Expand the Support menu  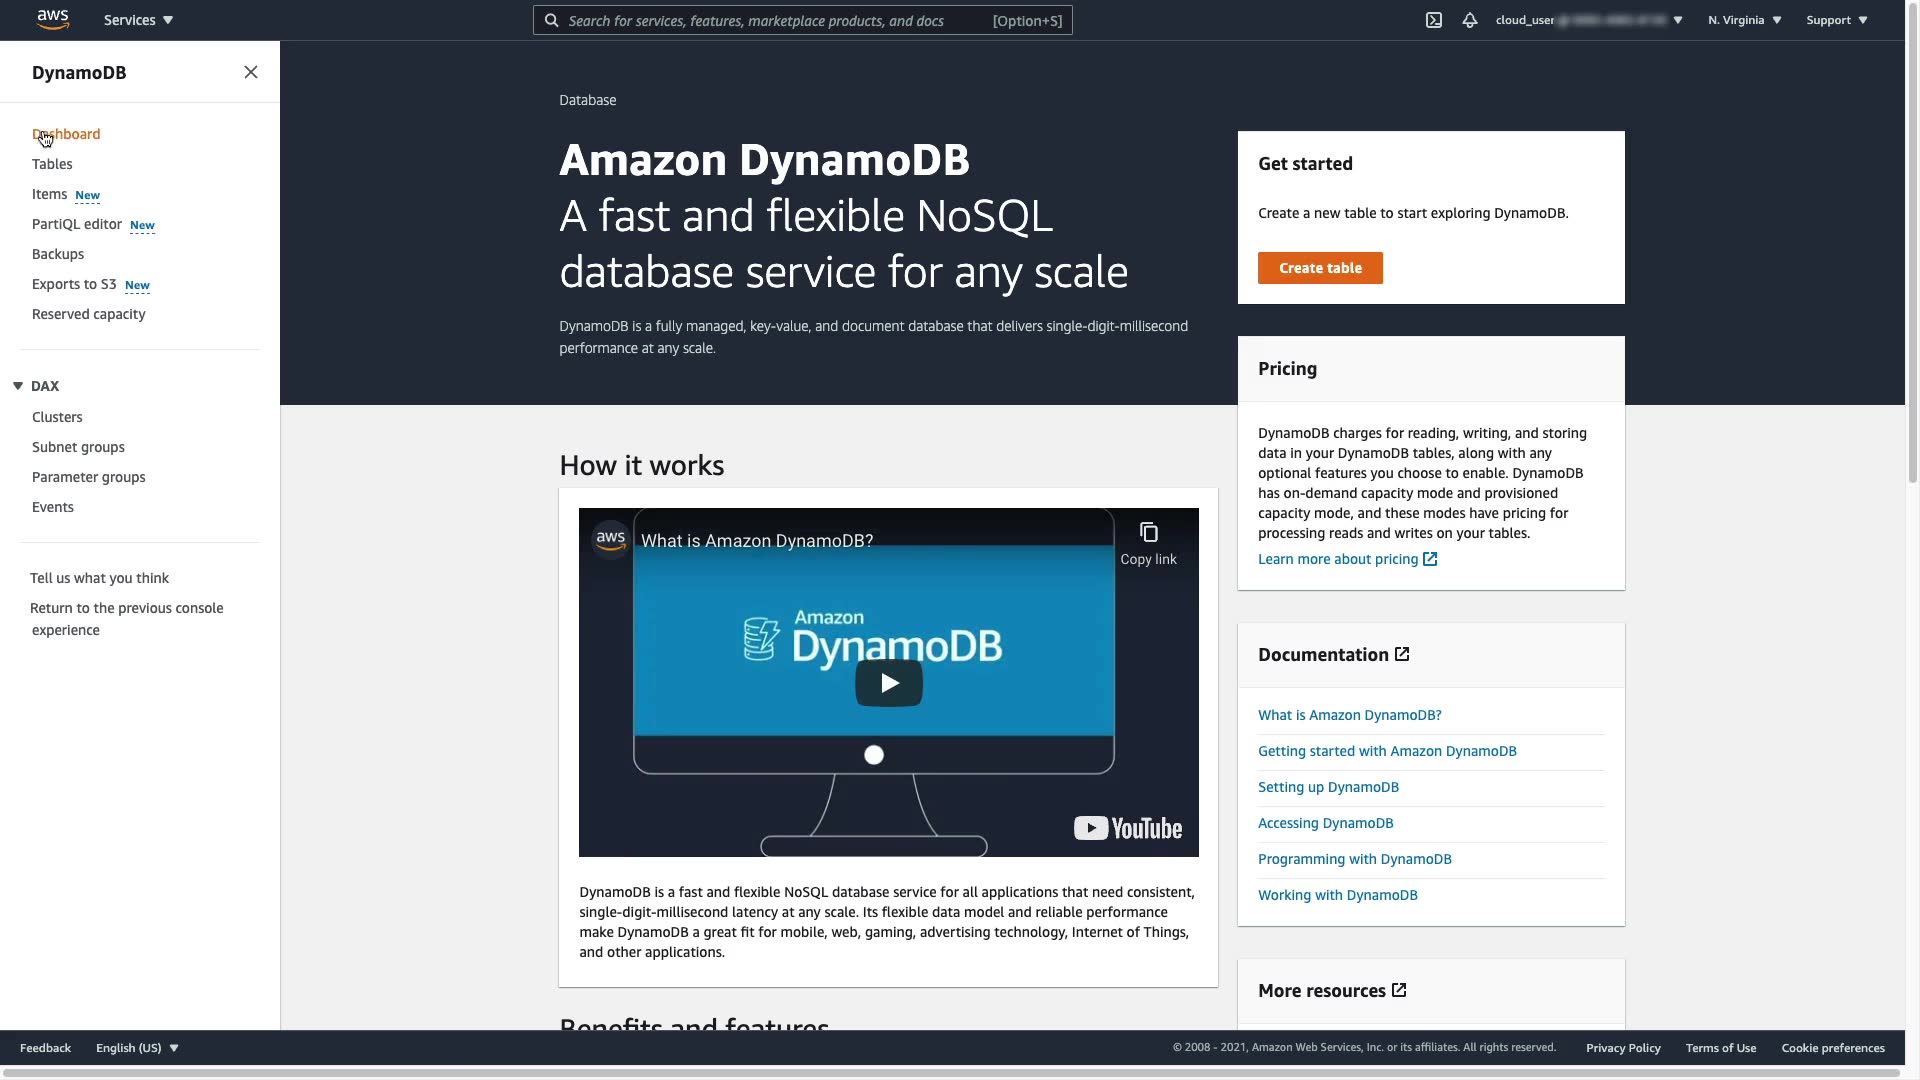(1836, 20)
